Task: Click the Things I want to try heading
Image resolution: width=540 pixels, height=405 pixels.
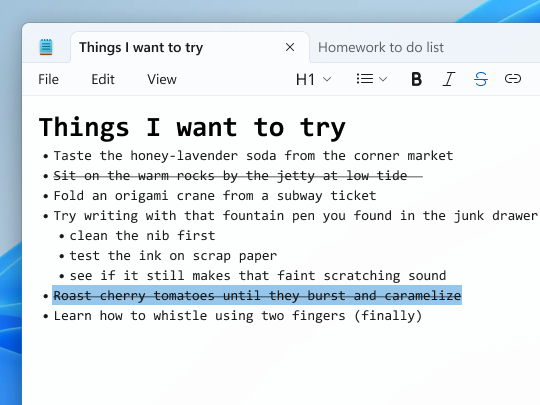Action: click(192, 127)
